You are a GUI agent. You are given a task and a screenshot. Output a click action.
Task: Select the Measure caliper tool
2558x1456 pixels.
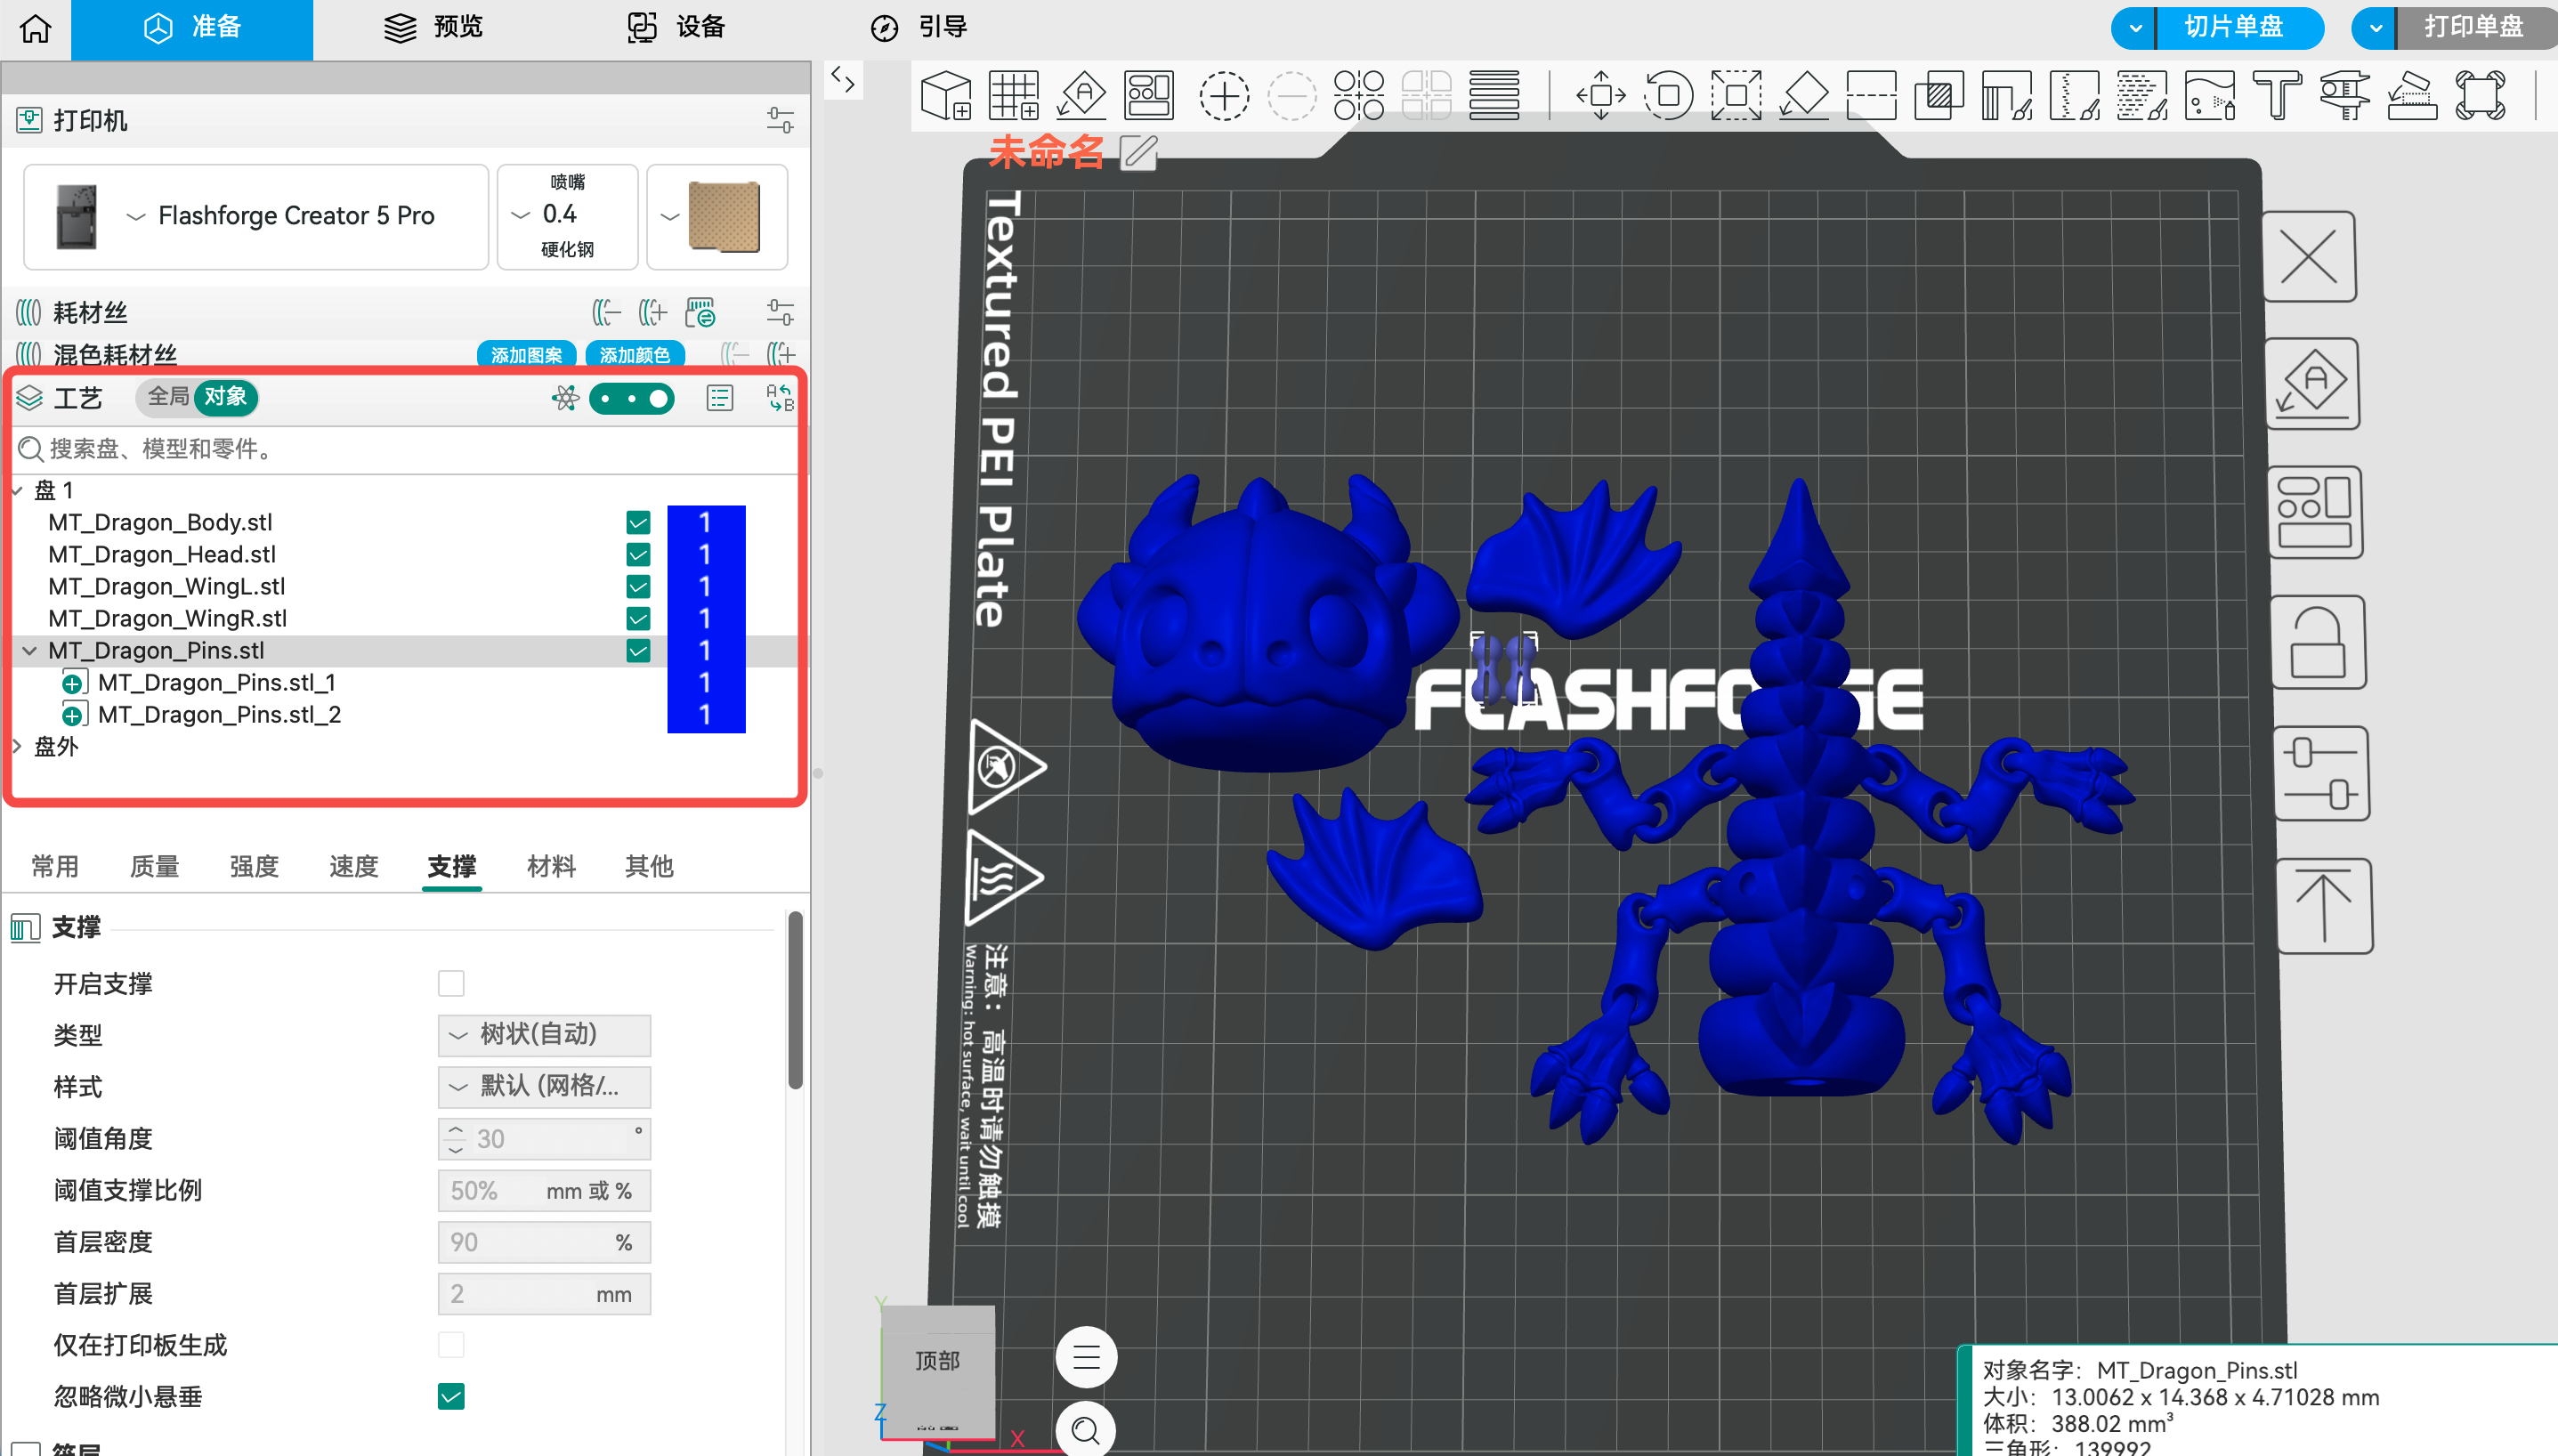click(x=2345, y=96)
